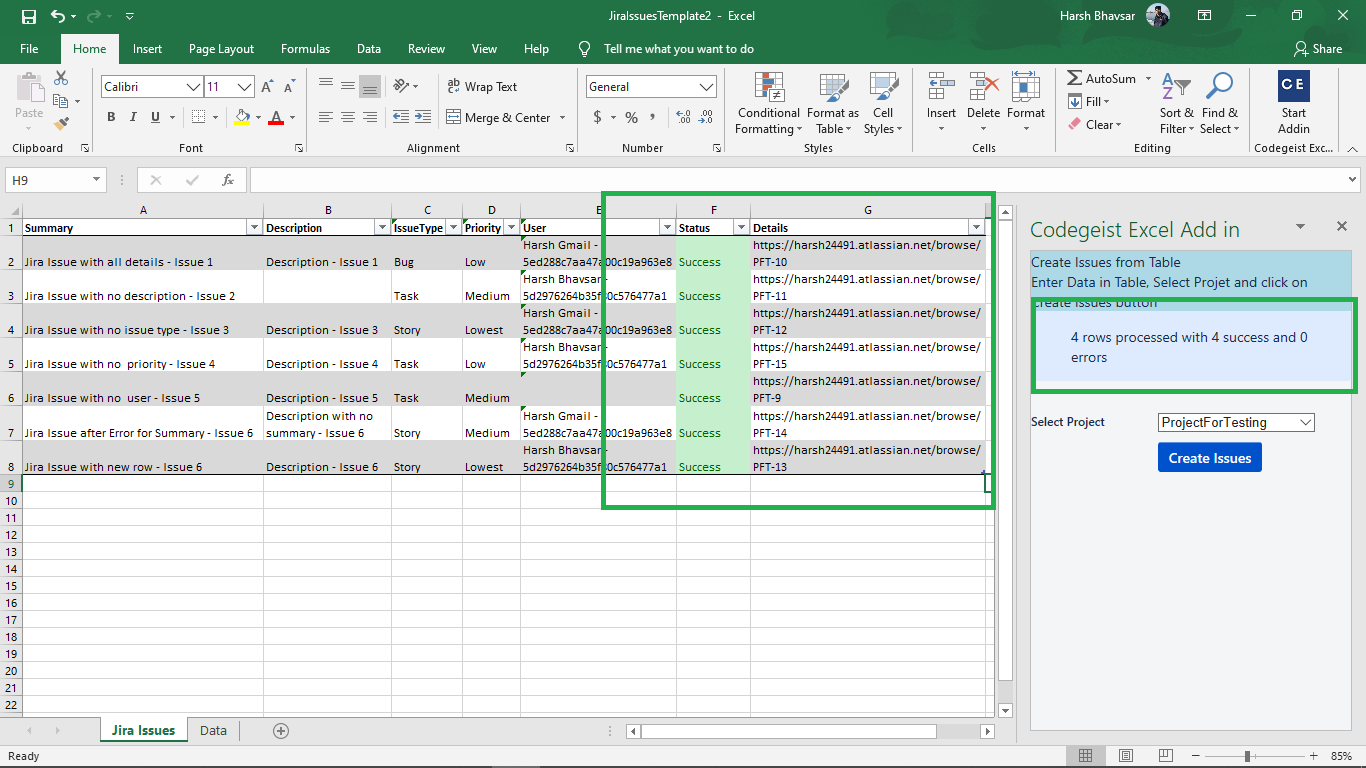Open the Merge & Center dropdown arrow
The image size is (1366, 768).
click(562, 118)
